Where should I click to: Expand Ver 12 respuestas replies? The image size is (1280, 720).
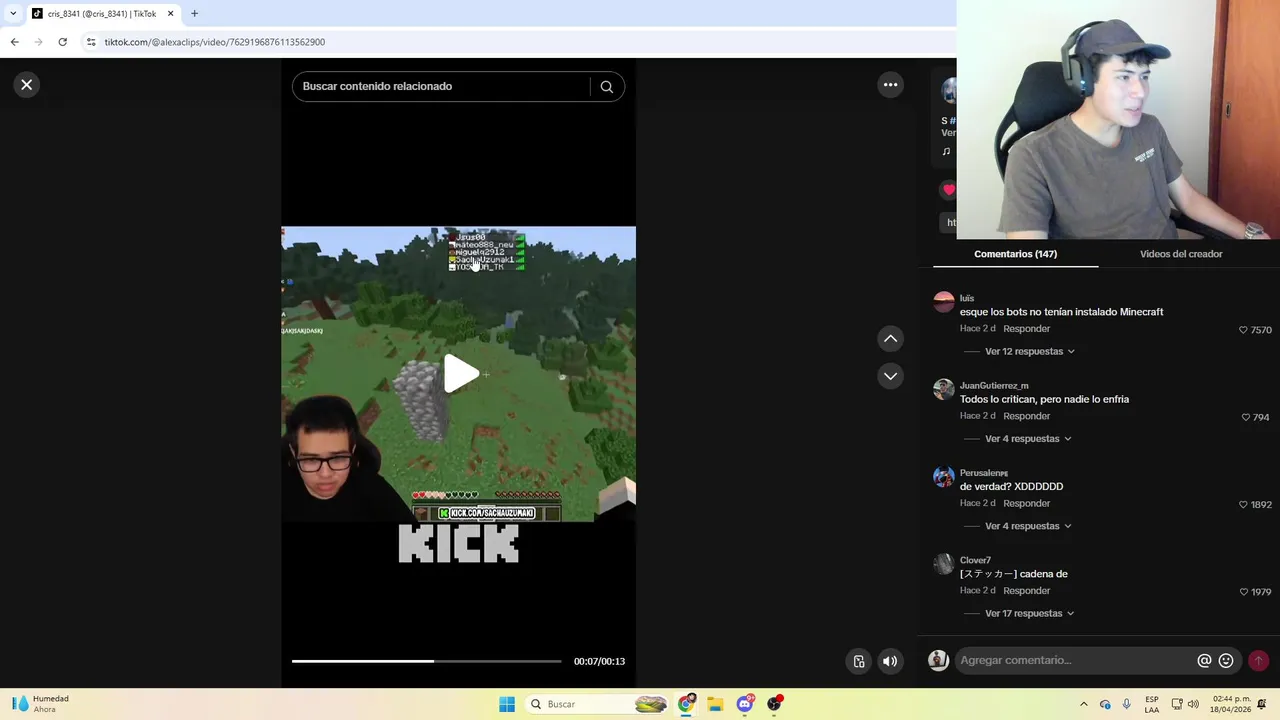[x=1029, y=352]
